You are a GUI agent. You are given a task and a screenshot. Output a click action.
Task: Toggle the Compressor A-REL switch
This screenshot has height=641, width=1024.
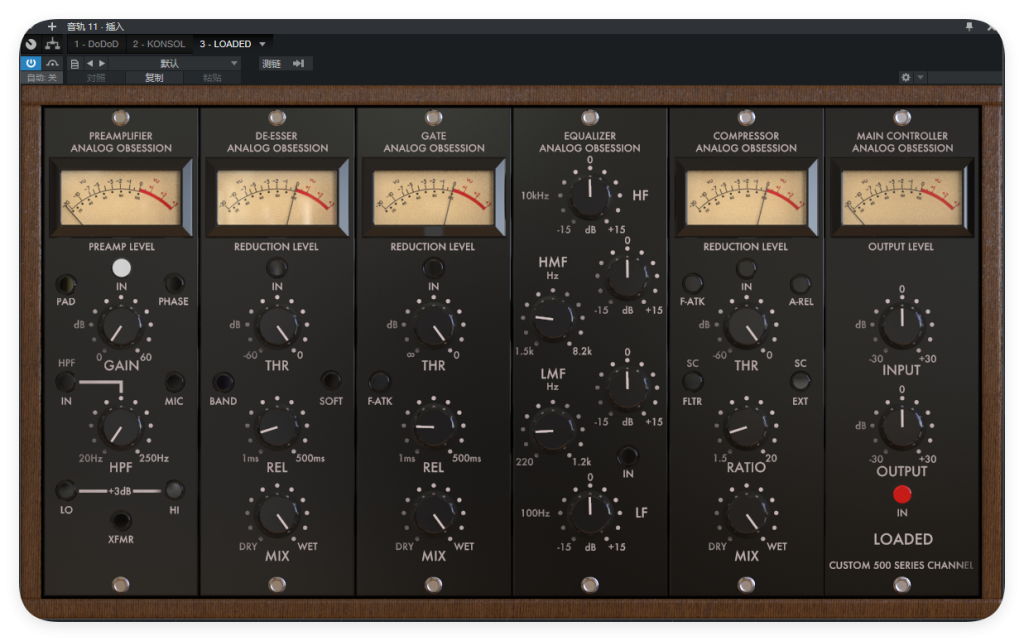click(800, 284)
